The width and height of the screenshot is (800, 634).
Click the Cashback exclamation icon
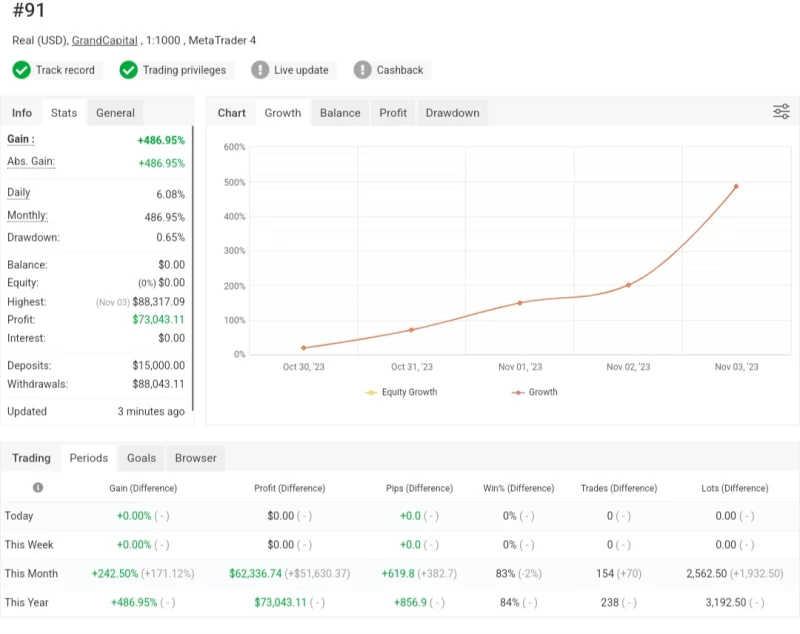pyautogui.click(x=362, y=70)
